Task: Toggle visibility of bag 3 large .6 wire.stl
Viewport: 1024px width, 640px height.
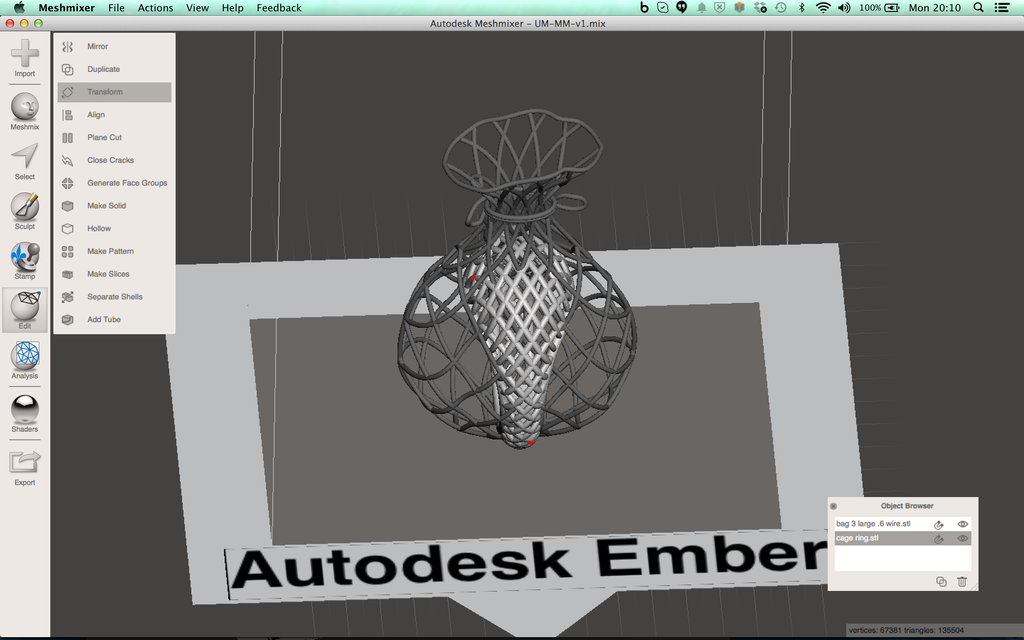Action: [963, 524]
